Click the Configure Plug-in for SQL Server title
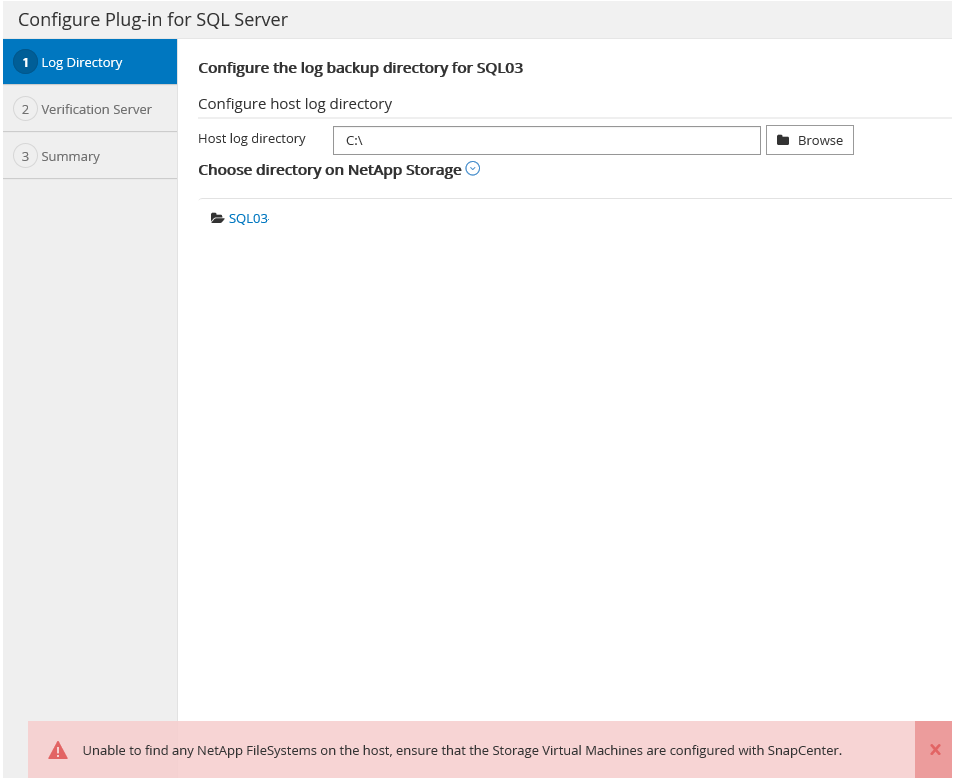The width and height of the screenshot is (954, 780). (x=153, y=19)
